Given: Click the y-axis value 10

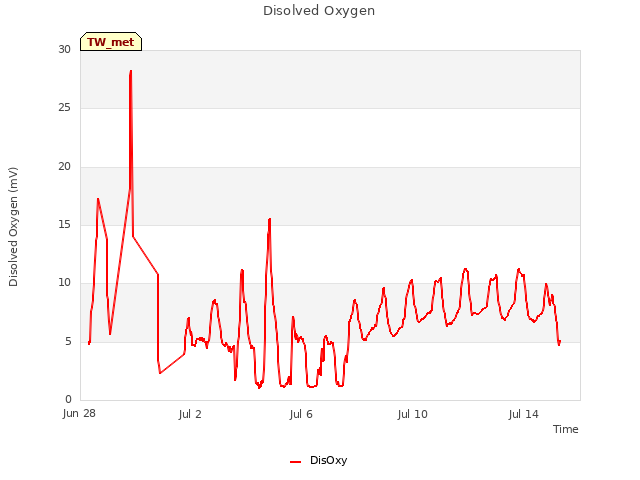Looking at the screenshot, I should pos(64,282).
